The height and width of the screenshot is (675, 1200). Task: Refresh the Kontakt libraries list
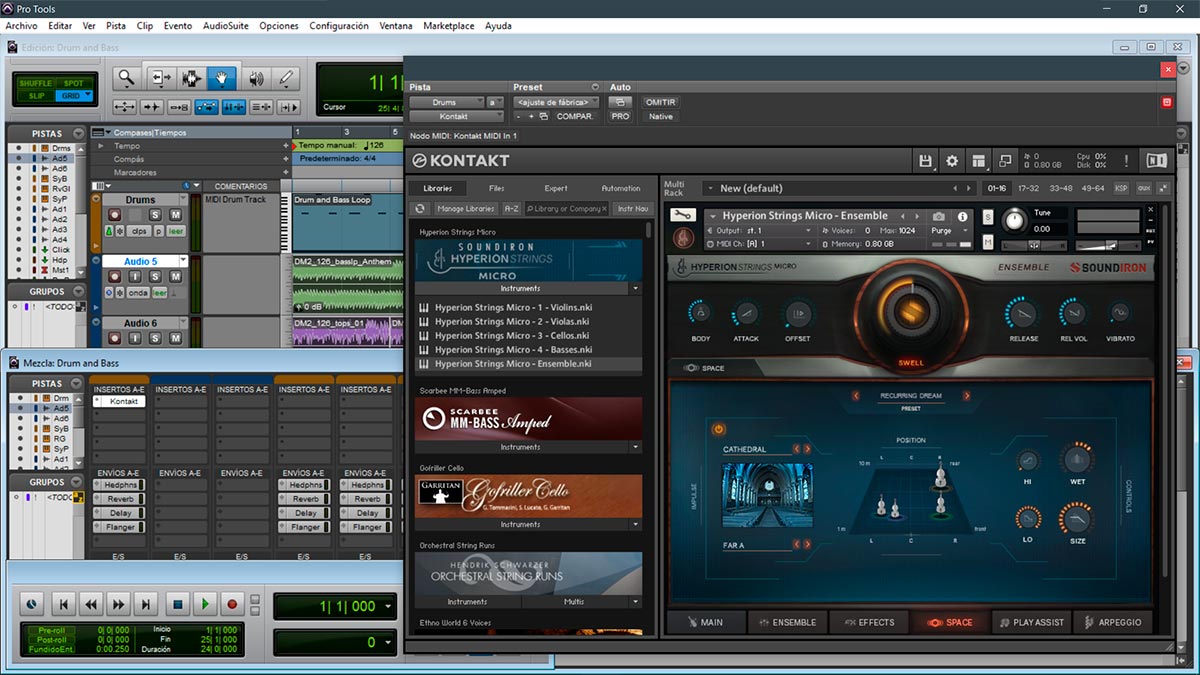point(420,208)
